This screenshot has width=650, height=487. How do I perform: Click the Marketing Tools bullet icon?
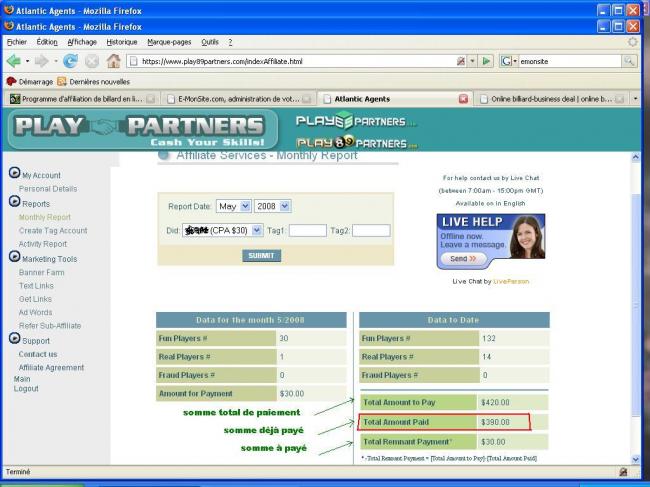click(15, 257)
